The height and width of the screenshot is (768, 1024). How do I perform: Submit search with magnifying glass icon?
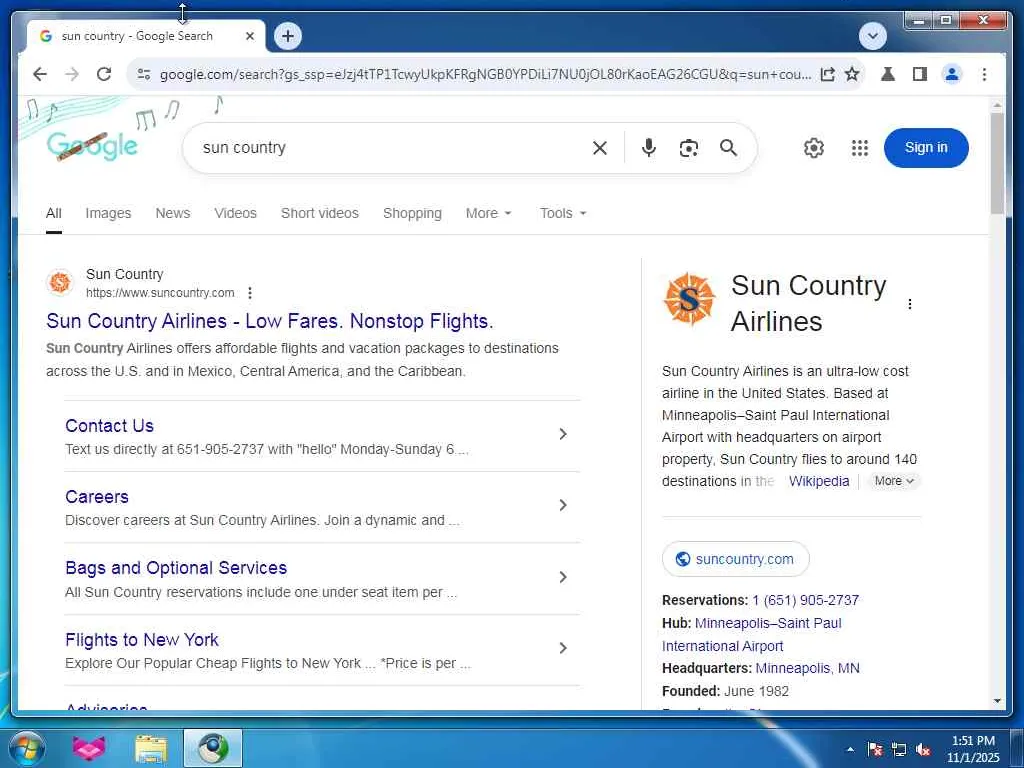point(728,148)
